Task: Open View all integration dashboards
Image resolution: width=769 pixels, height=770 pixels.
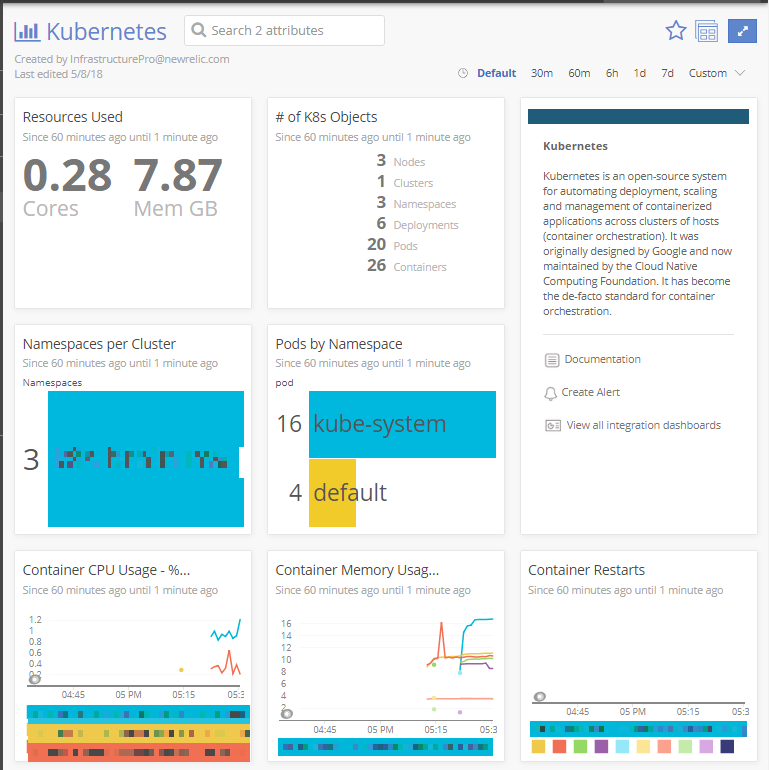Action: pyautogui.click(x=643, y=425)
